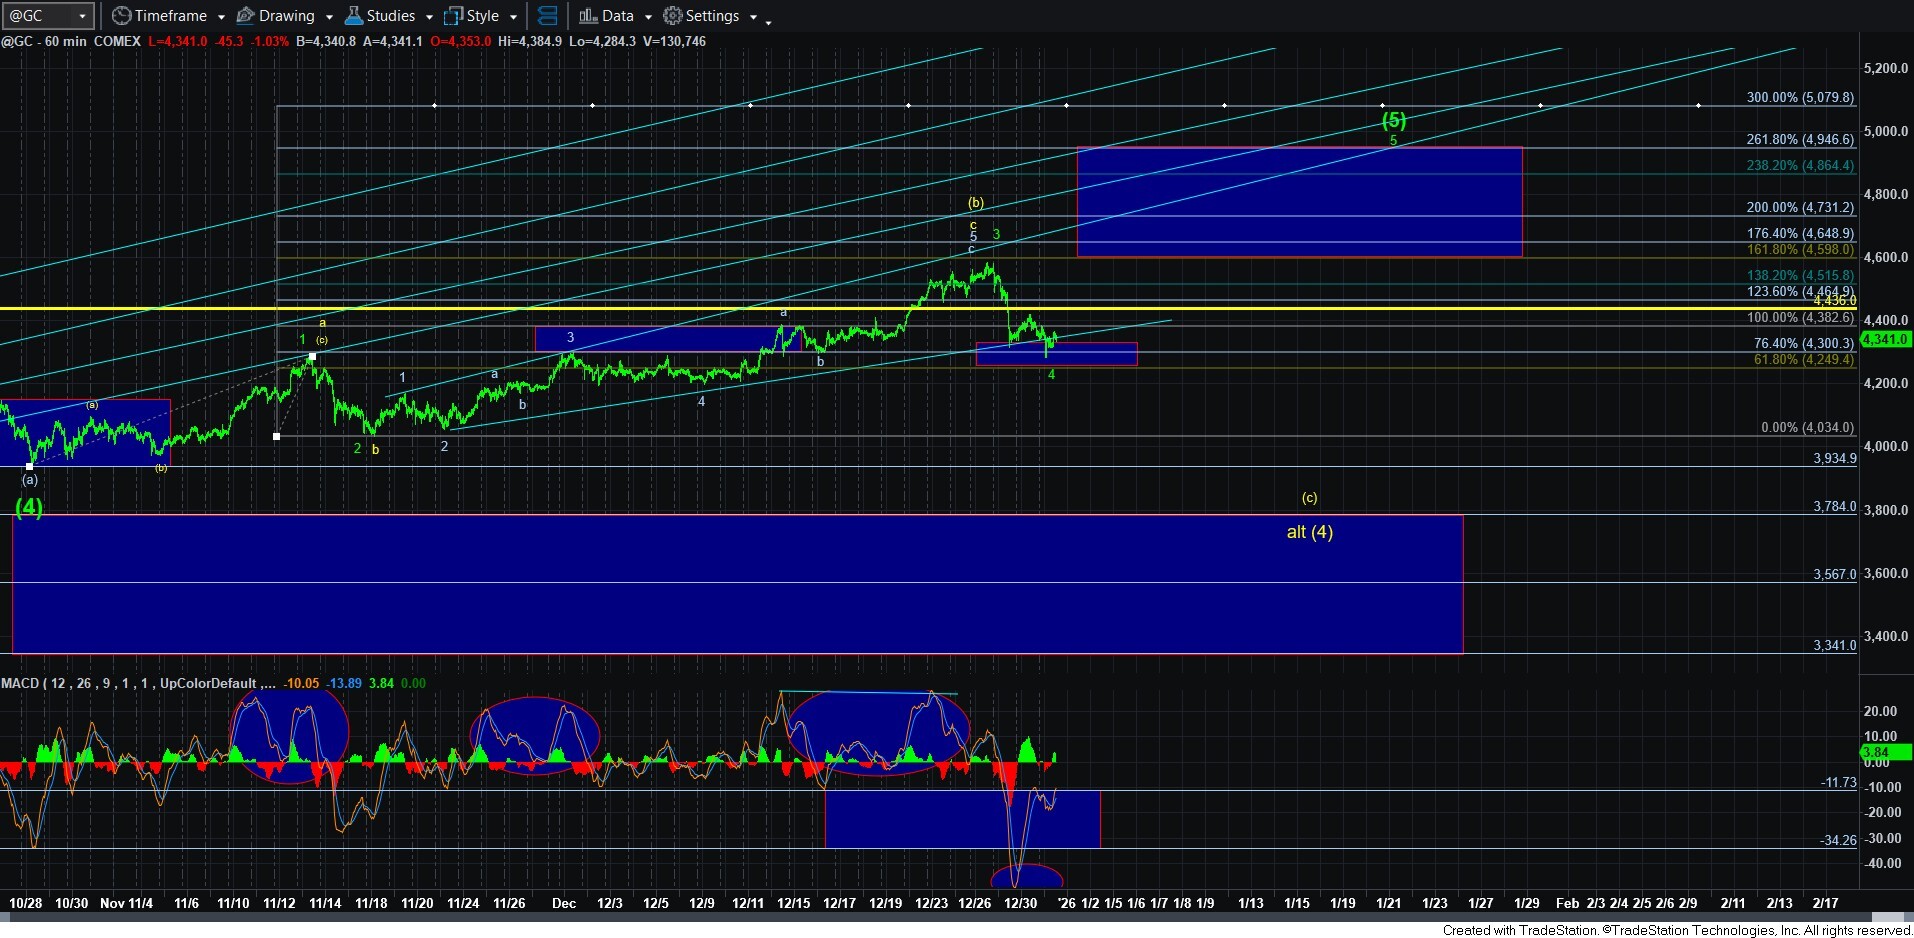Image resolution: width=1914 pixels, height=938 pixels.
Task: Click the Studies flask icon
Action: click(x=353, y=16)
